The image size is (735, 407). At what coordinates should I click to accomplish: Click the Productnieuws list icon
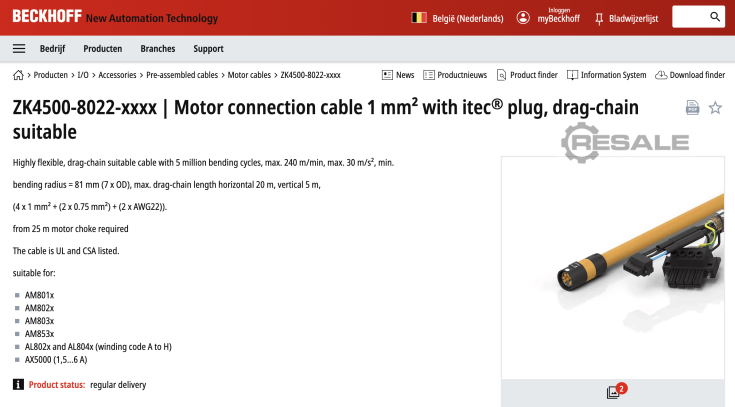(x=428, y=75)
